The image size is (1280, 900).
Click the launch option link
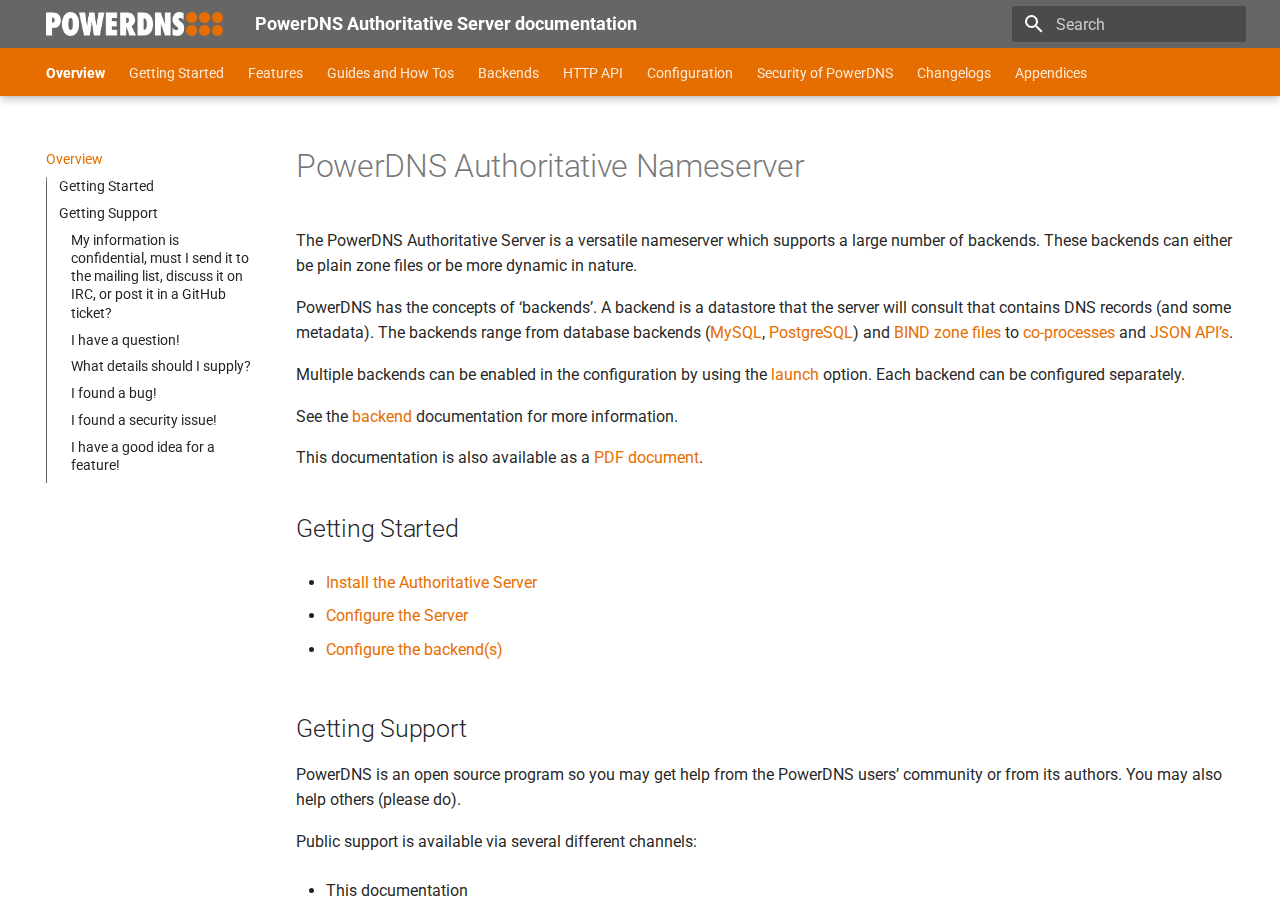point(795,374)
